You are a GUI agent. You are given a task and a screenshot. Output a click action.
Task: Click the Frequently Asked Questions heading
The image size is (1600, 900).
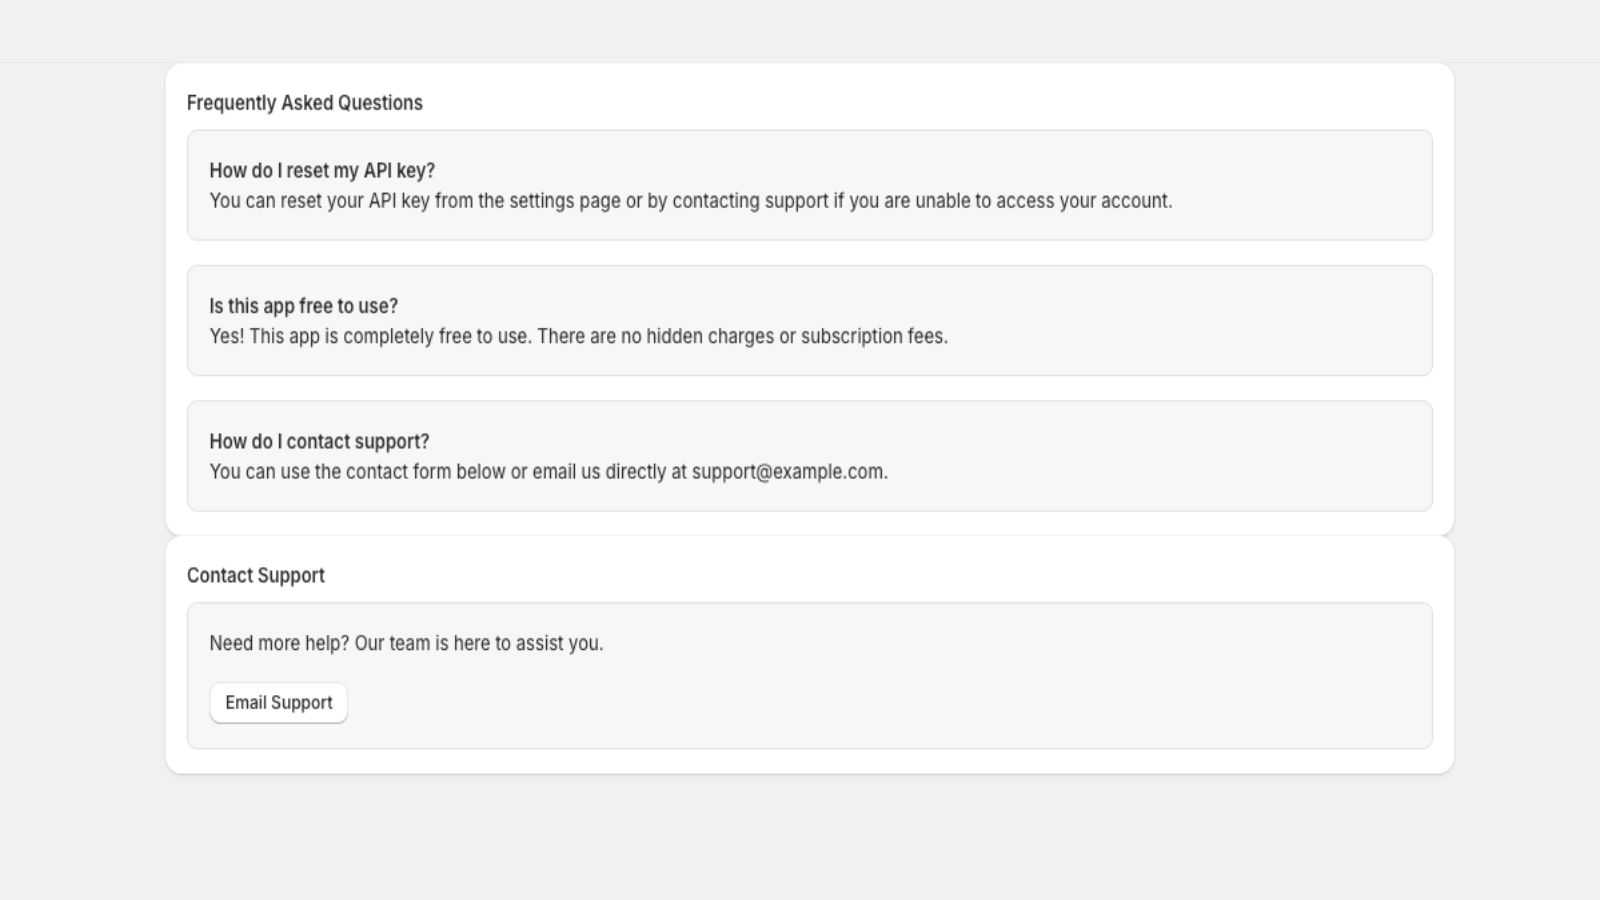tap(304, 103)
